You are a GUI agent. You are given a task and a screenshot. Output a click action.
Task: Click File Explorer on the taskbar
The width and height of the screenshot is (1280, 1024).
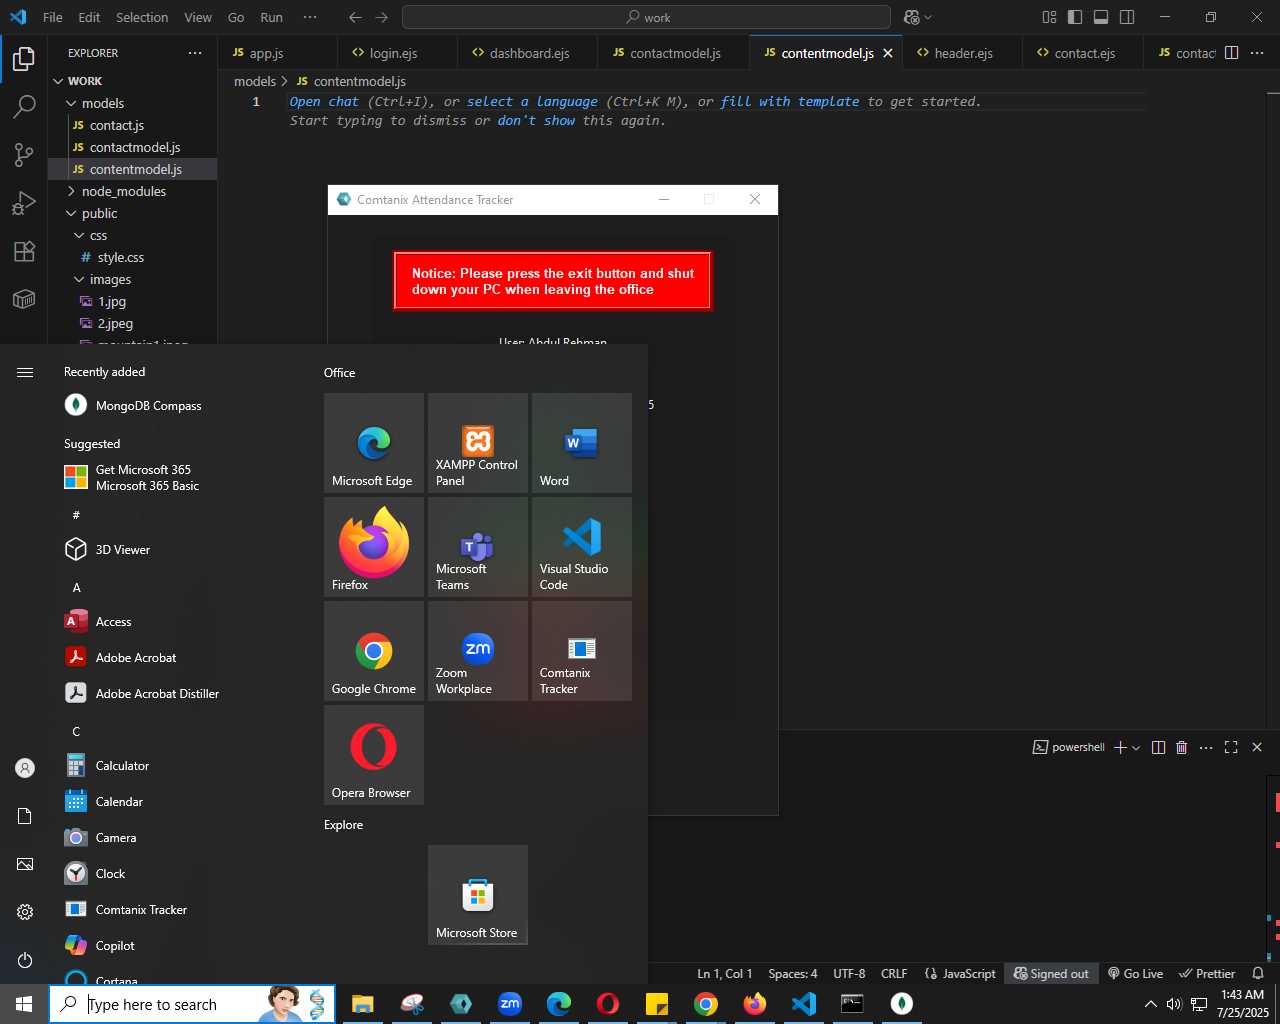(363, 1004)
